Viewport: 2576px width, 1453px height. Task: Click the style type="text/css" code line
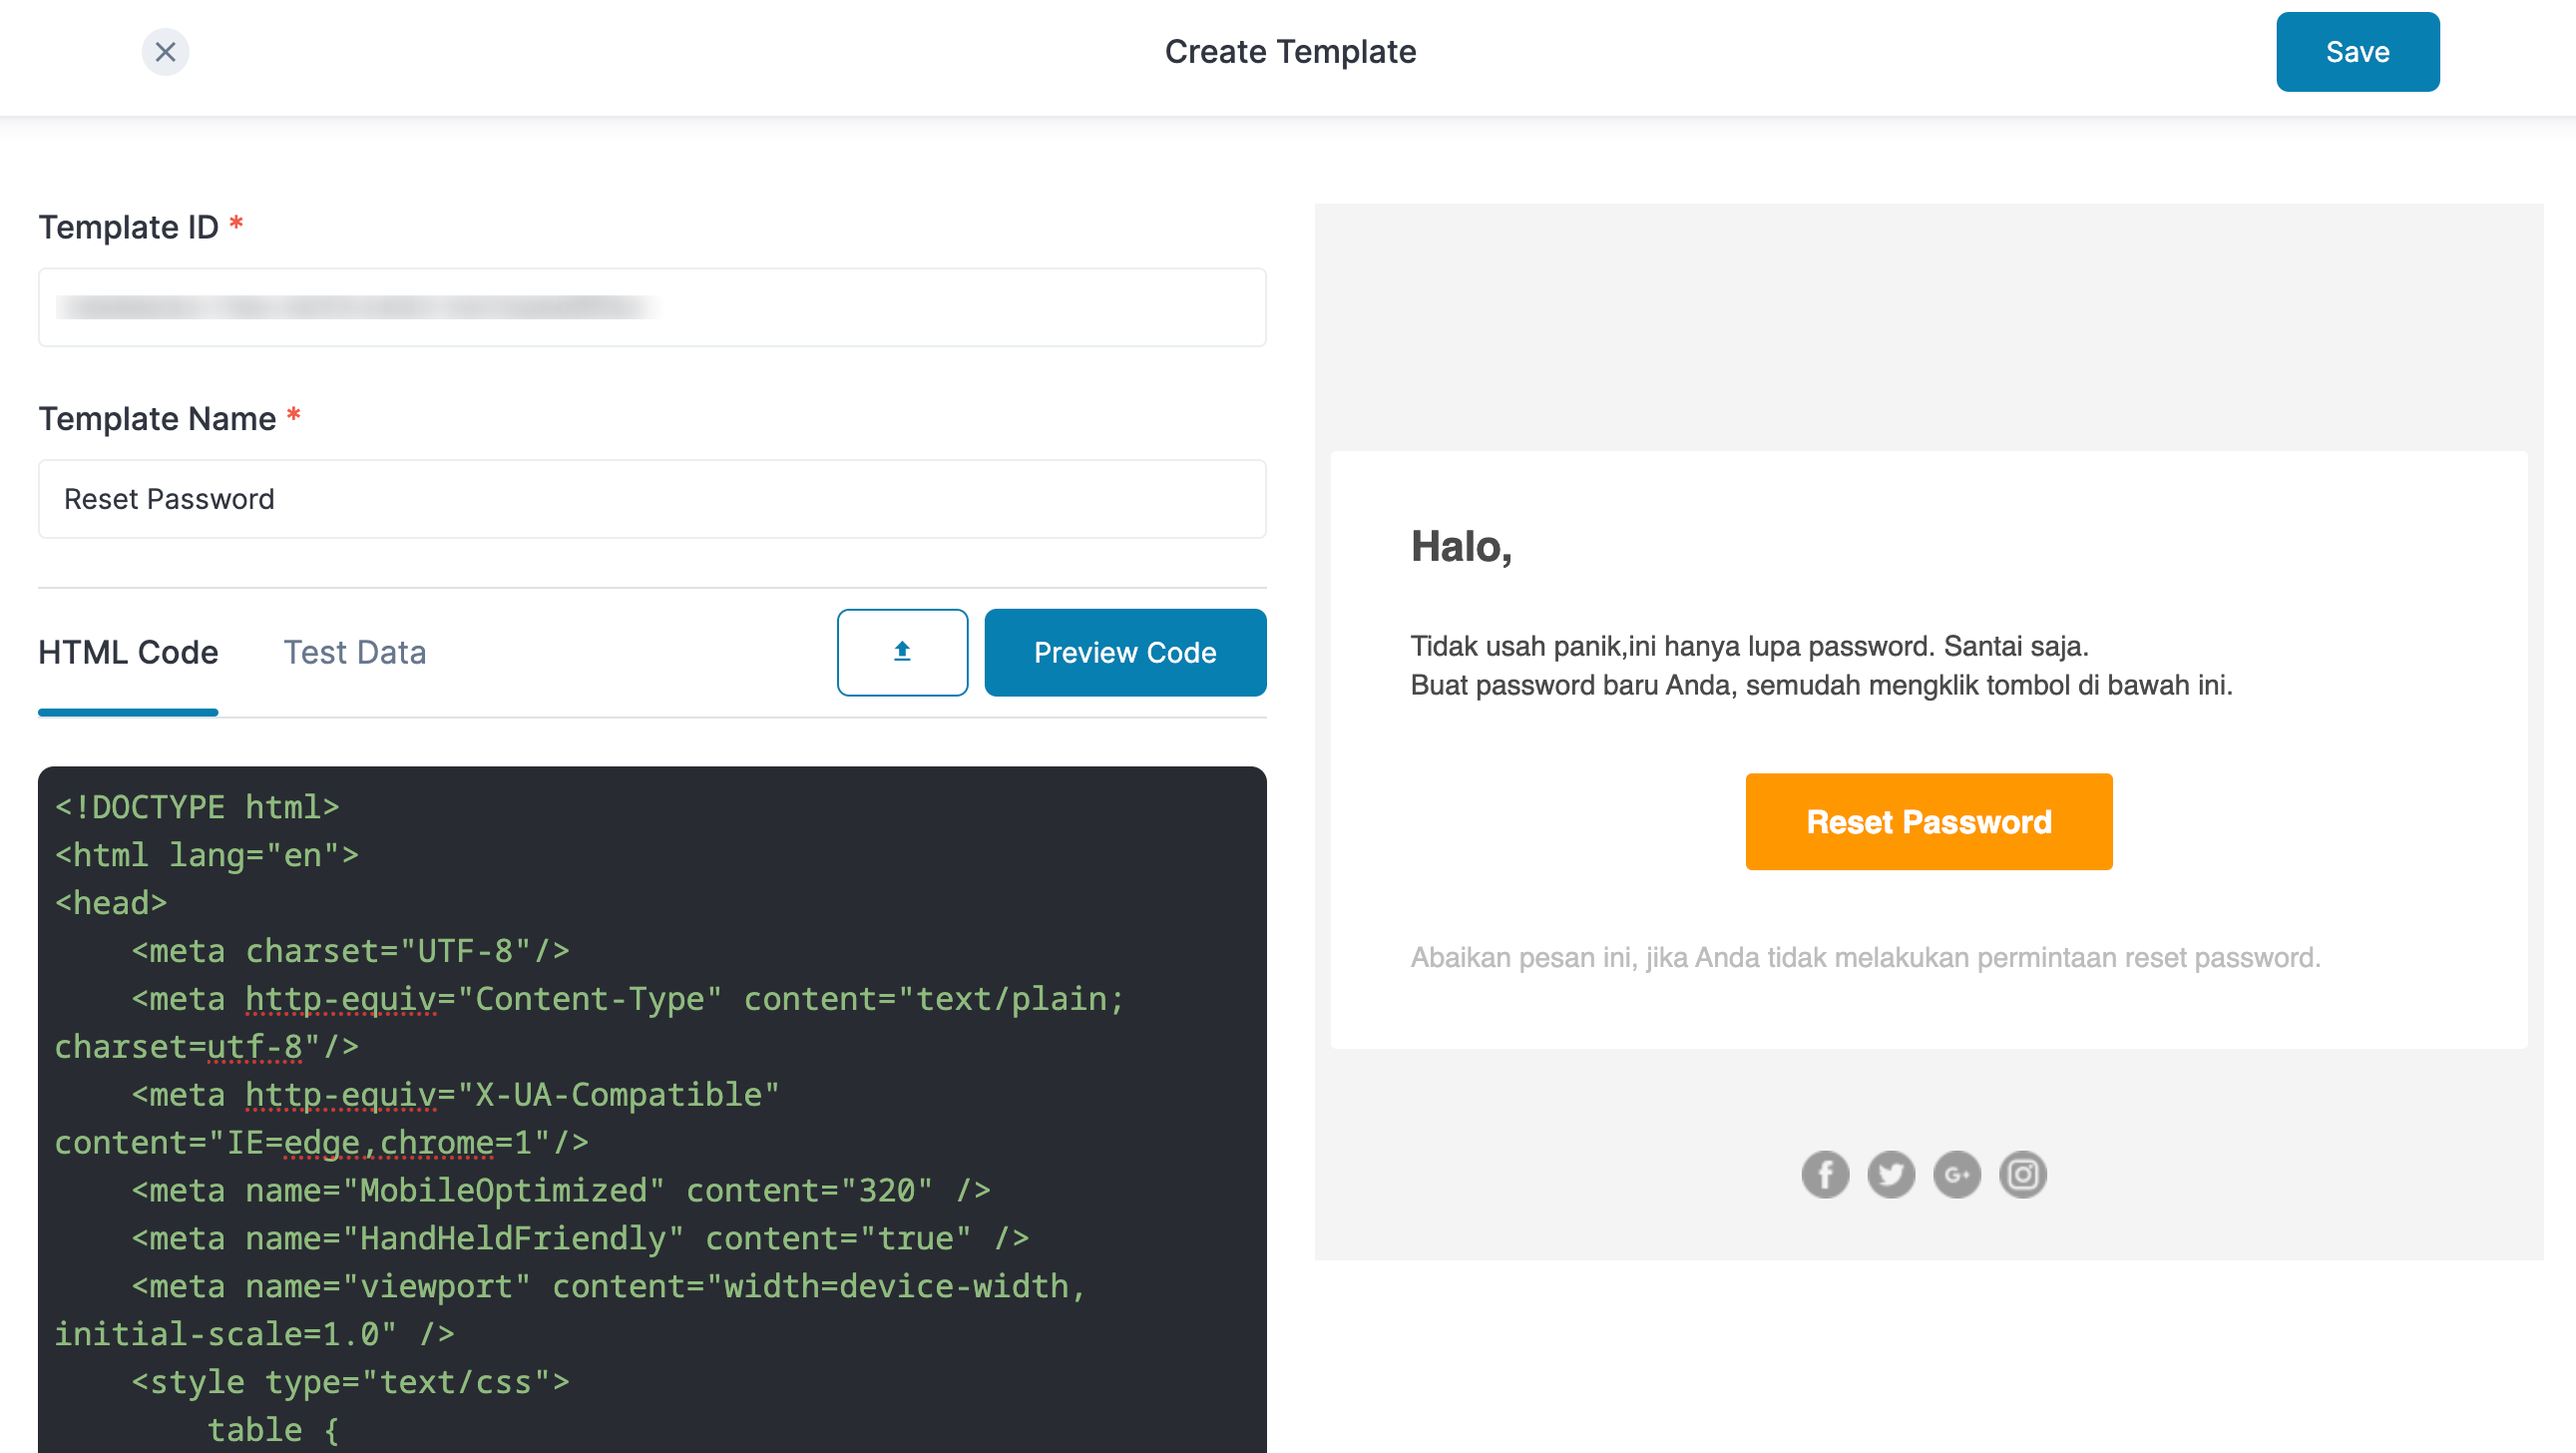[350, 1382]
